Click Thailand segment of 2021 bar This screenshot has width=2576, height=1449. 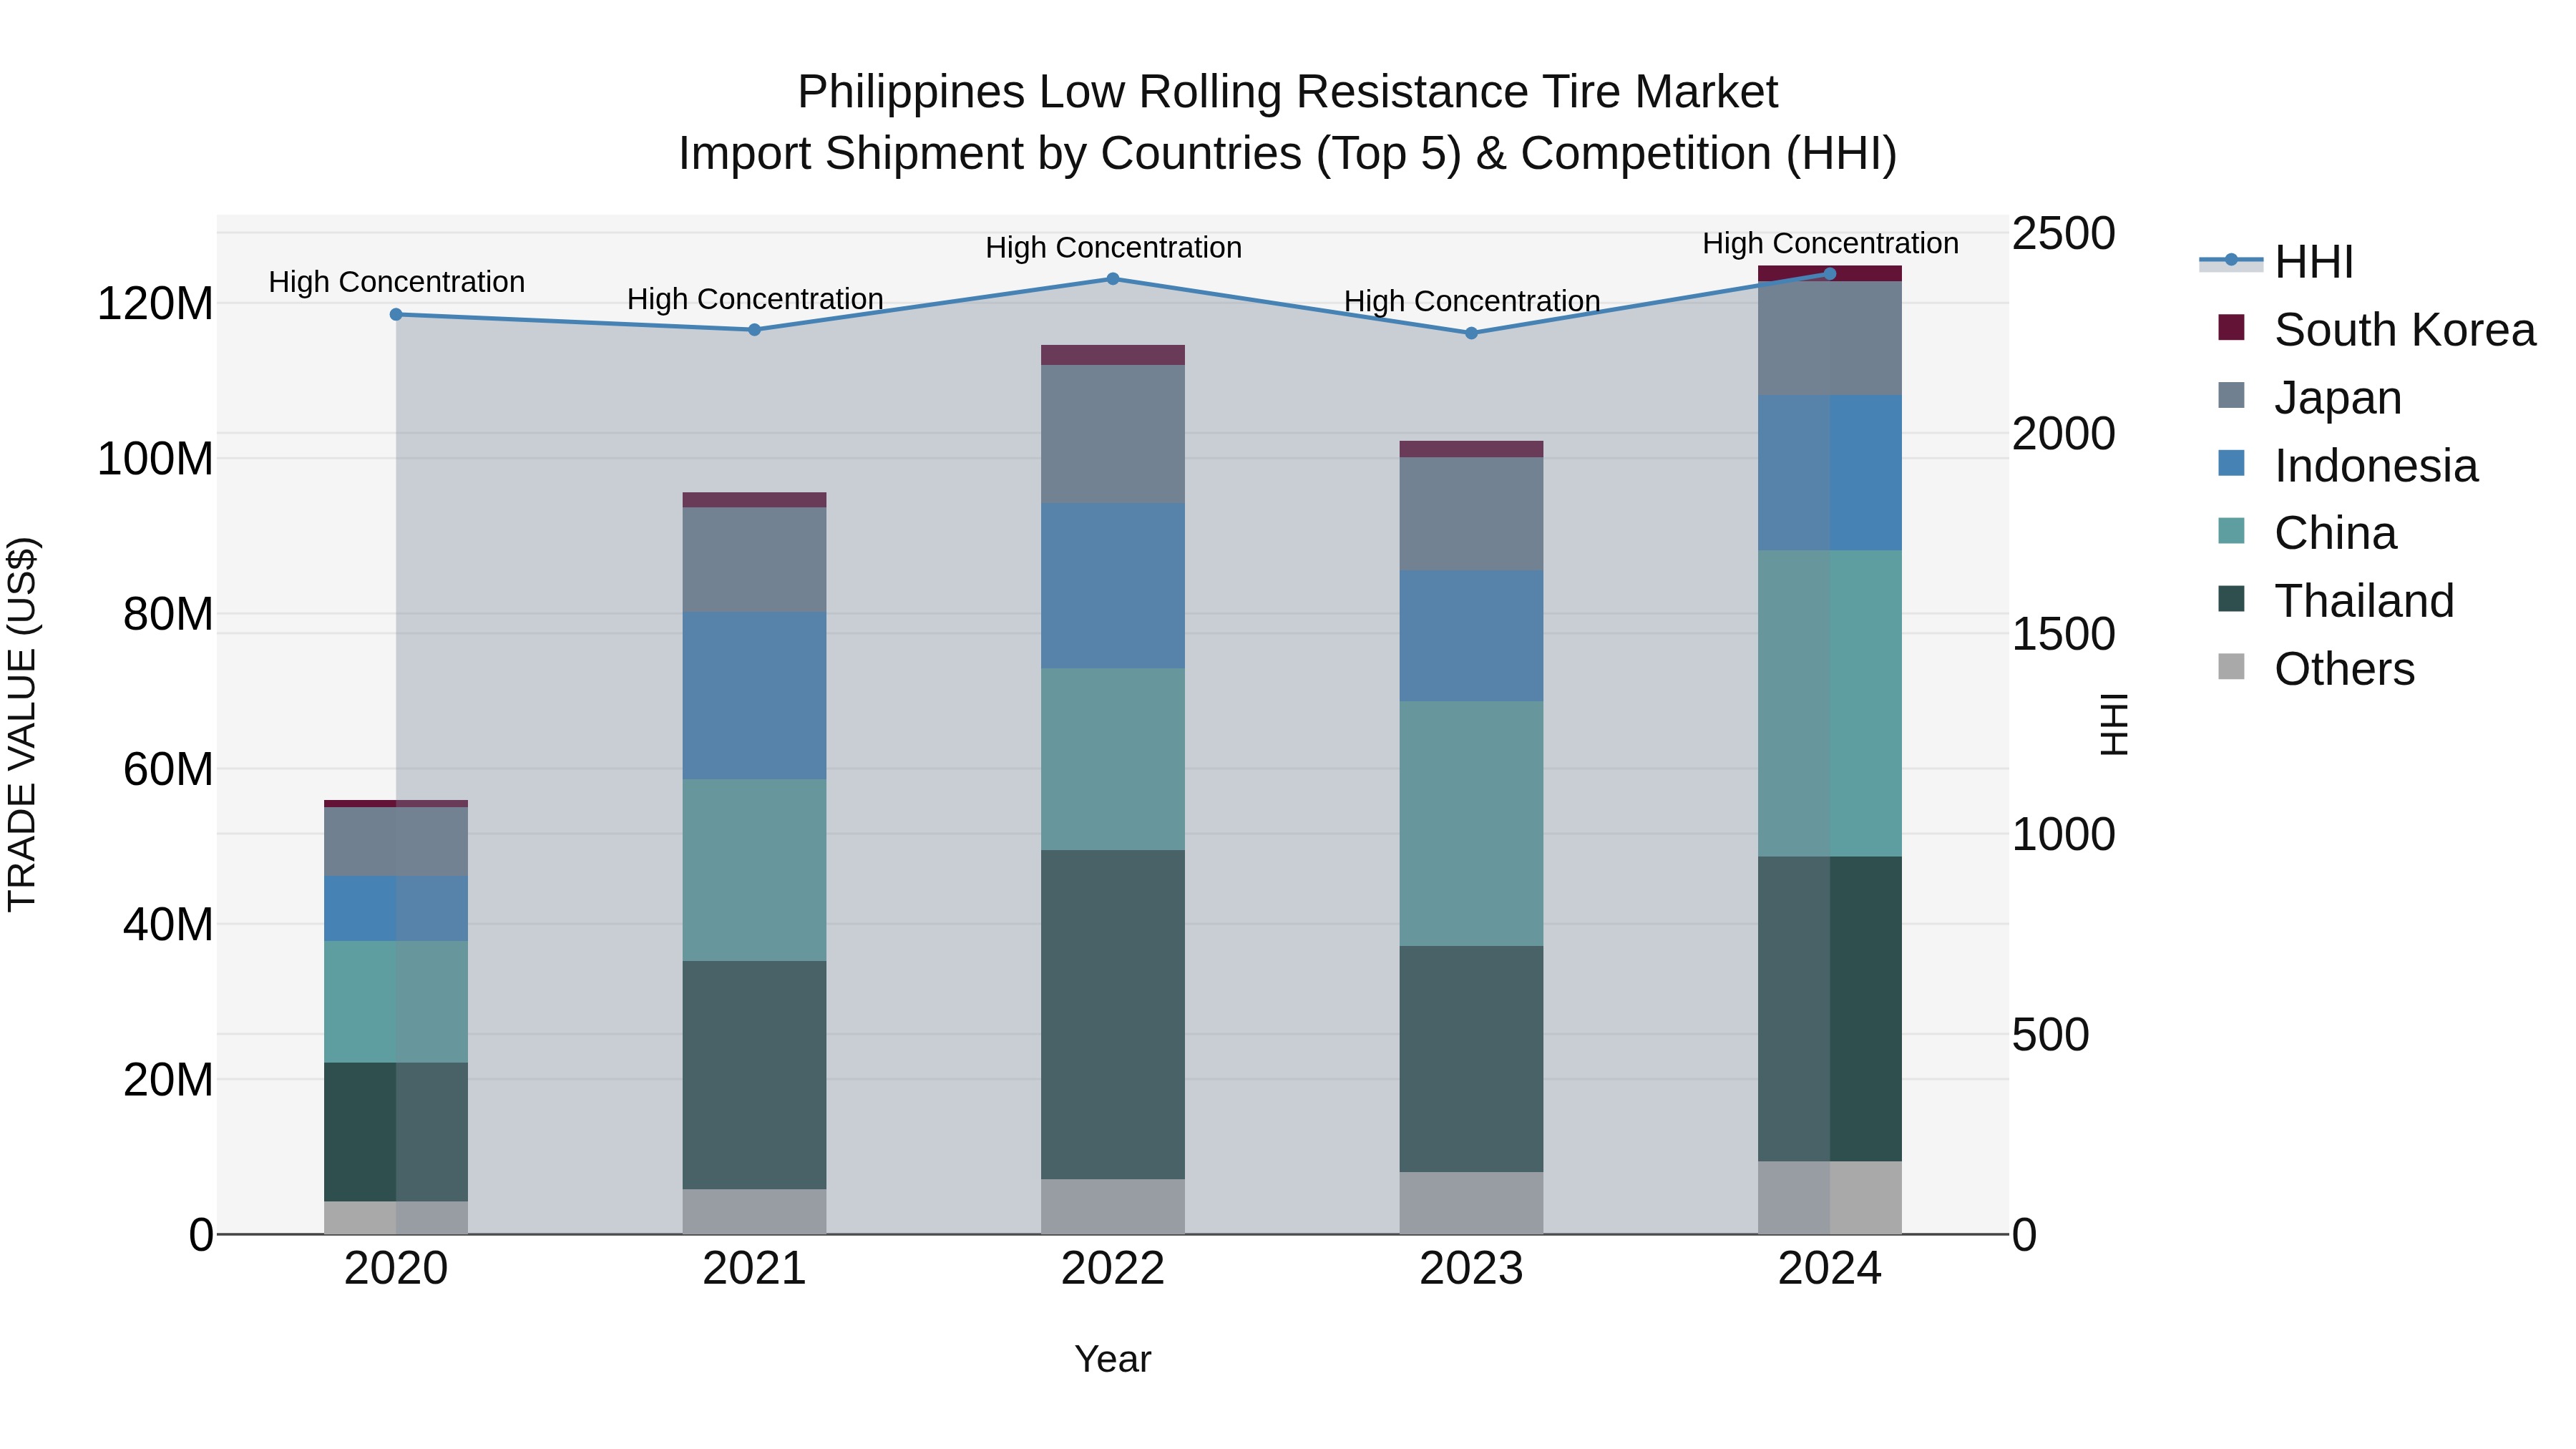(755, 1075)
